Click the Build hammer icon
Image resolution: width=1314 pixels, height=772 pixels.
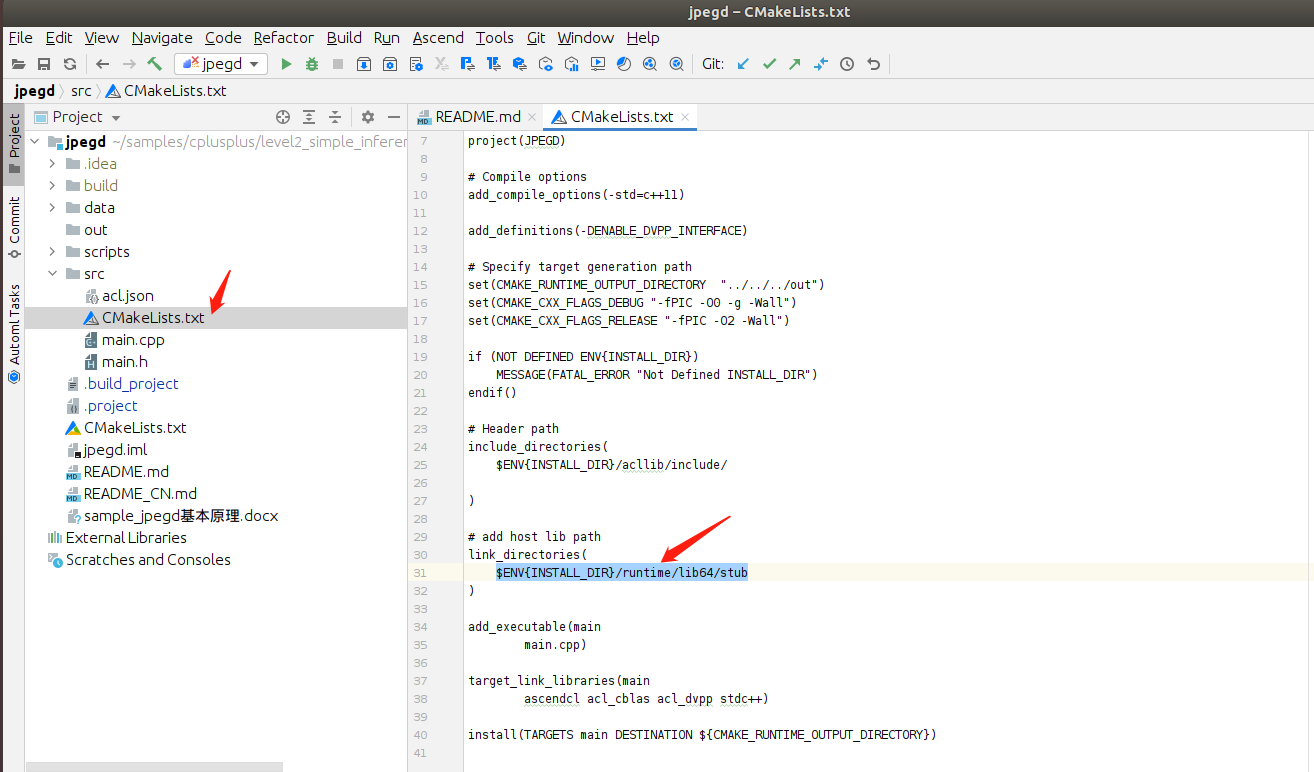coord(154,64)
